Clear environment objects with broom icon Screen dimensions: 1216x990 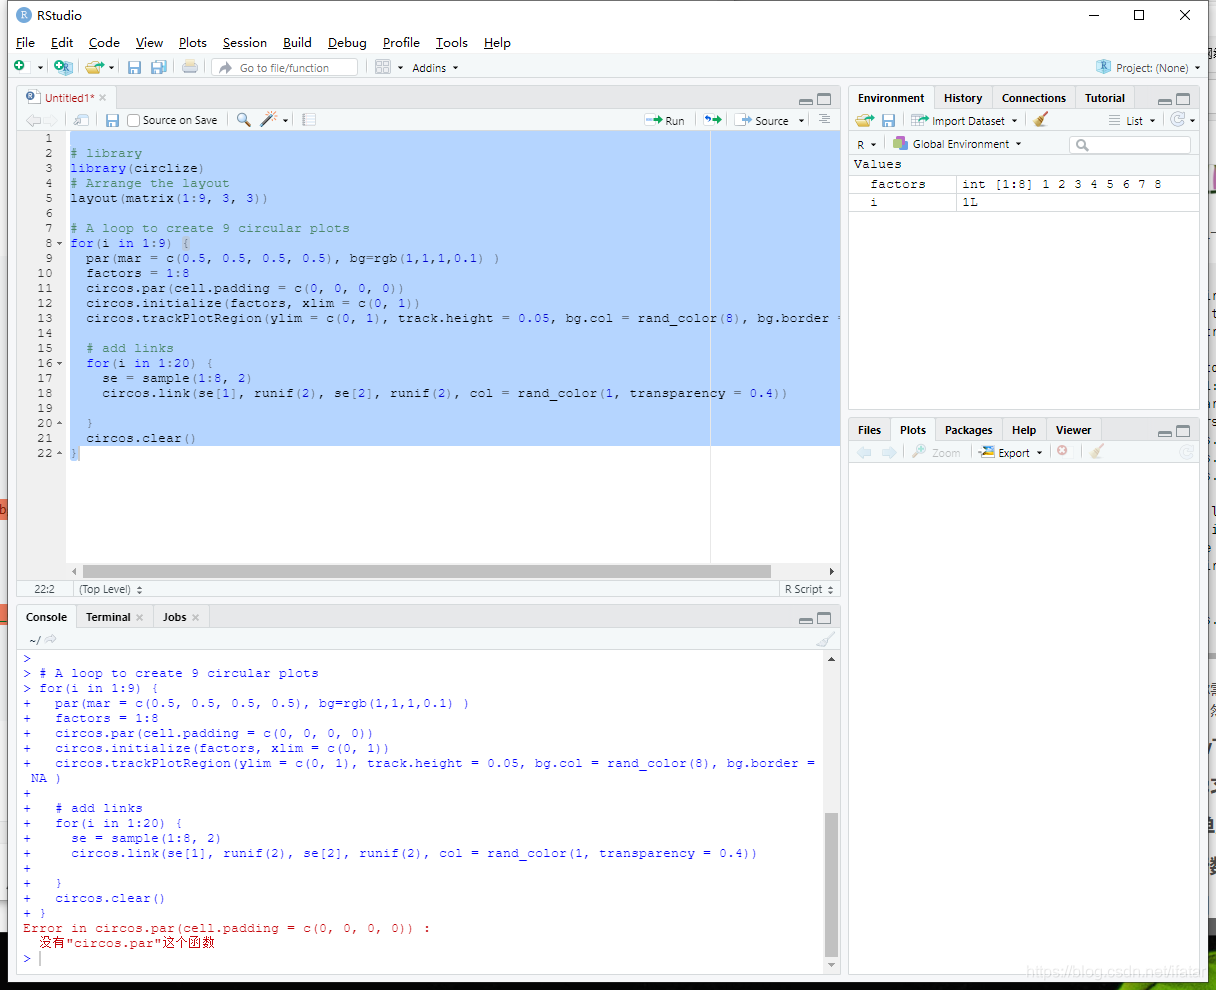click(x=1041, y=120)
